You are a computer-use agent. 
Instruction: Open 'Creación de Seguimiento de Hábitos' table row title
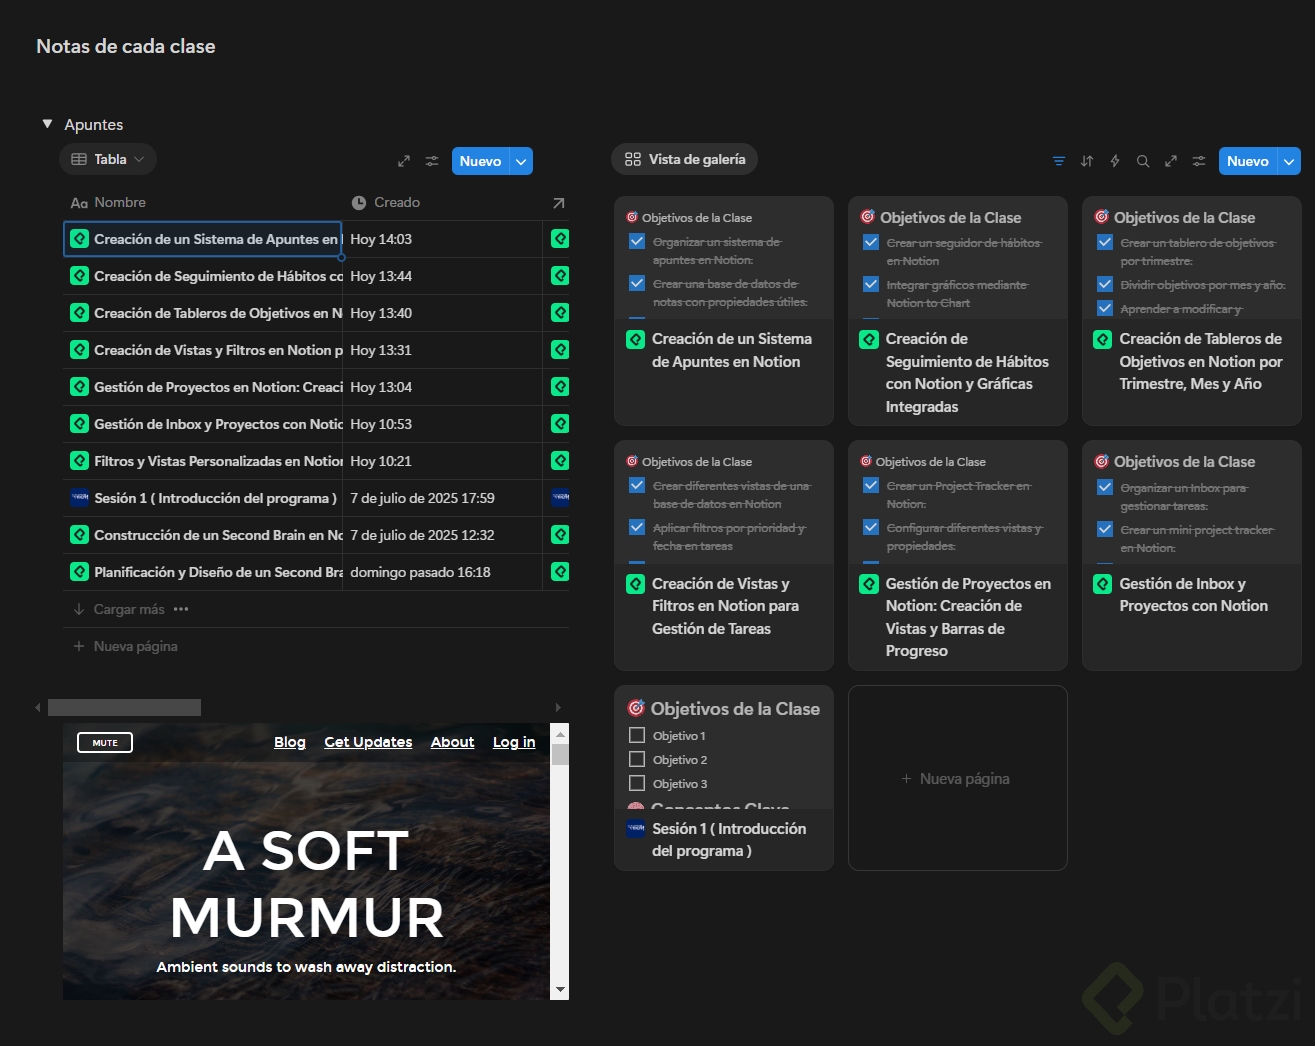pyautogui.click(x=218, y=276)
